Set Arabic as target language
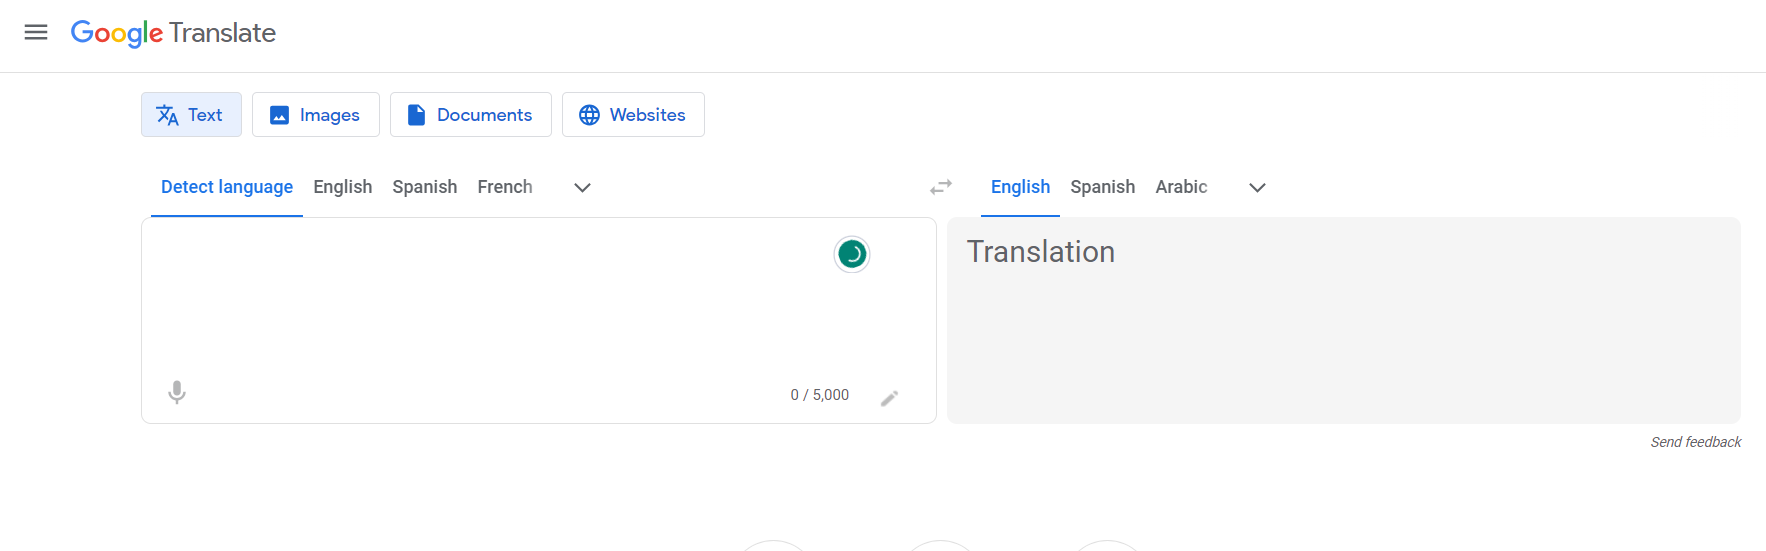 click(x=1182, y=187)
